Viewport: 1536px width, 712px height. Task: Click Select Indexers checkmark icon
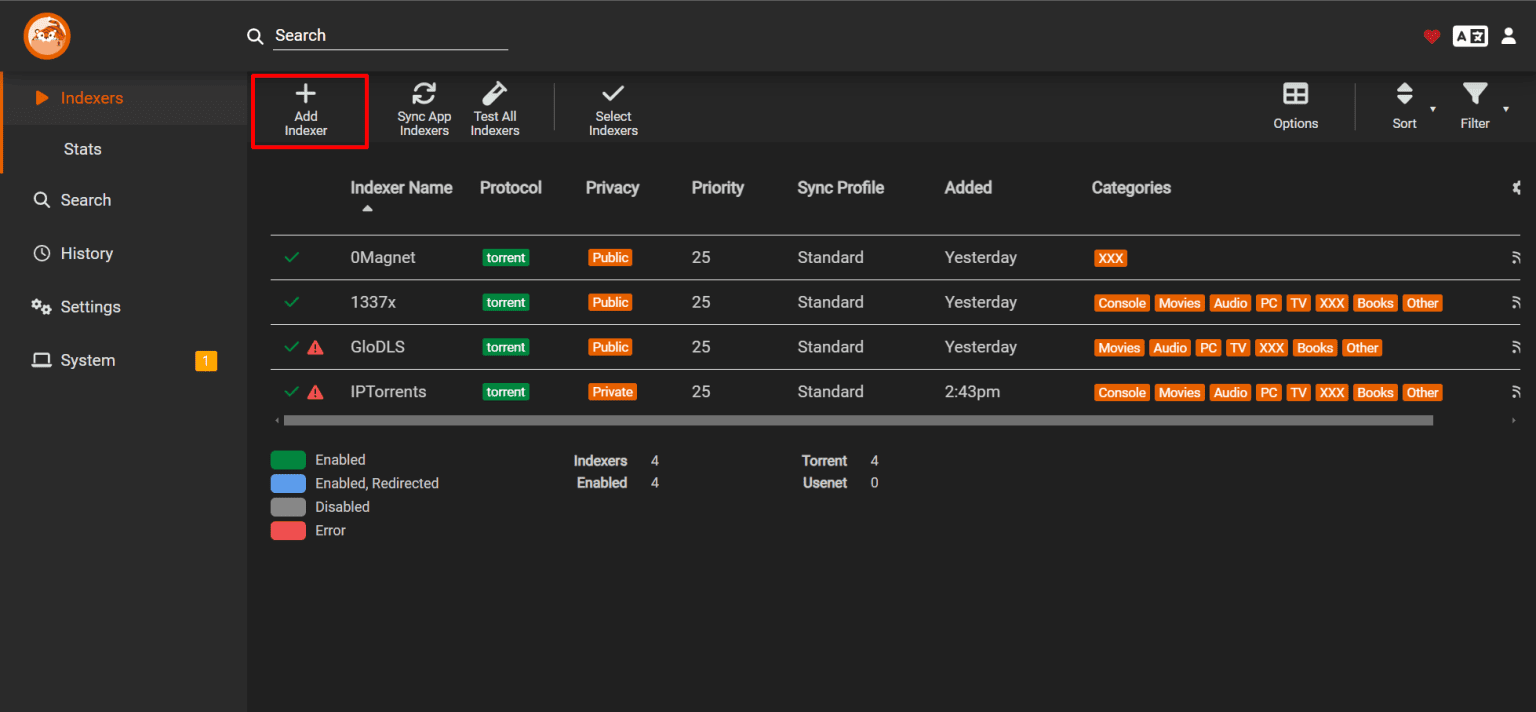(613, 94)
